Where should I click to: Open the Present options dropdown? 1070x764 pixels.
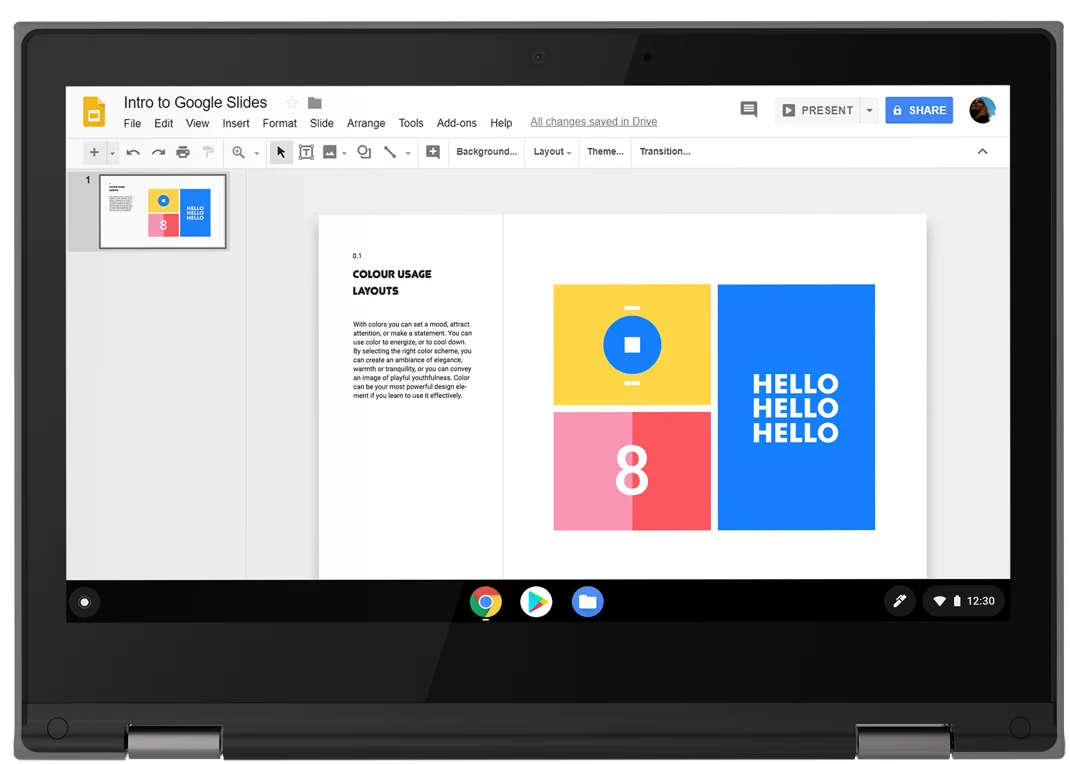tap(869, 110)
